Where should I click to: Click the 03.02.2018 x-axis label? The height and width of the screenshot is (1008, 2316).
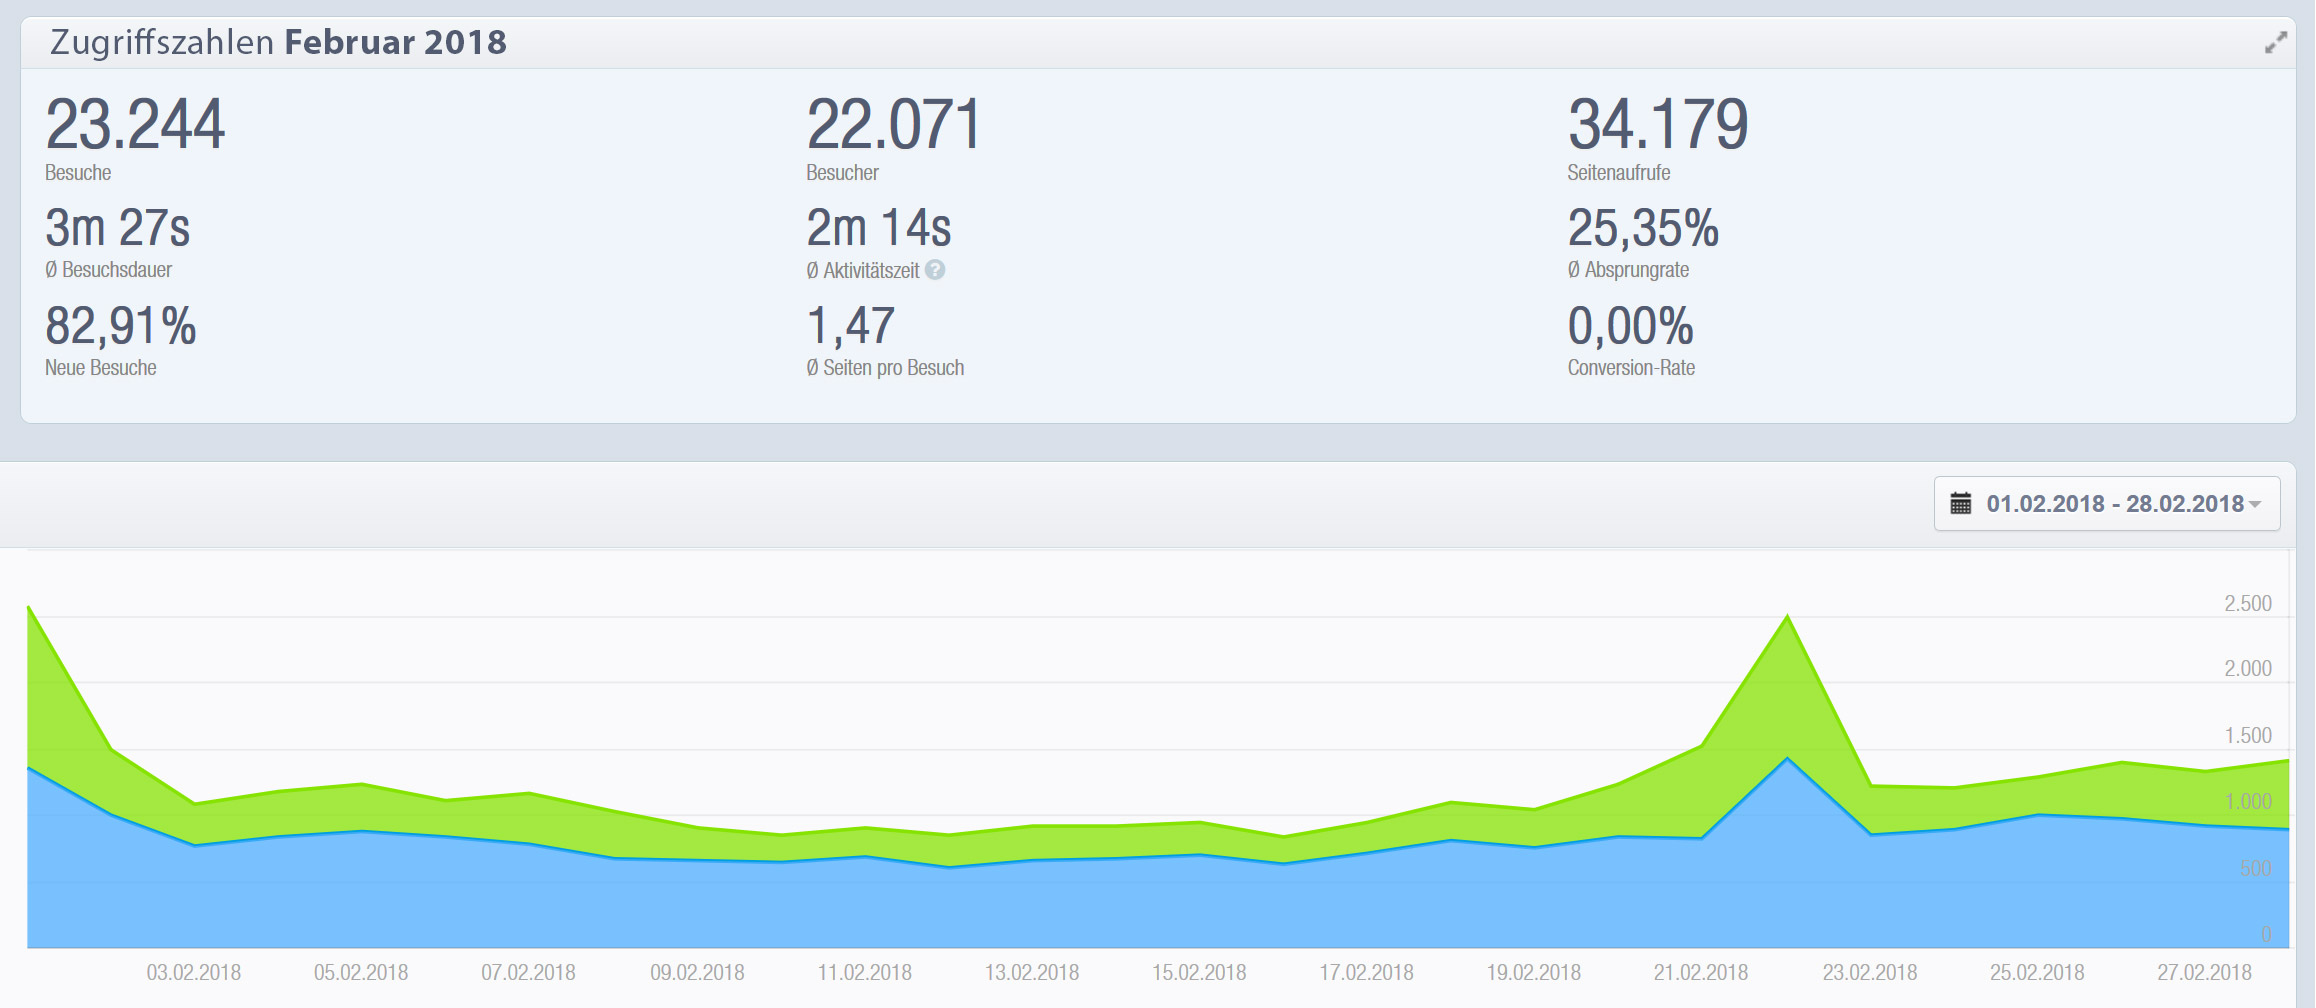[x=194, y=972]
